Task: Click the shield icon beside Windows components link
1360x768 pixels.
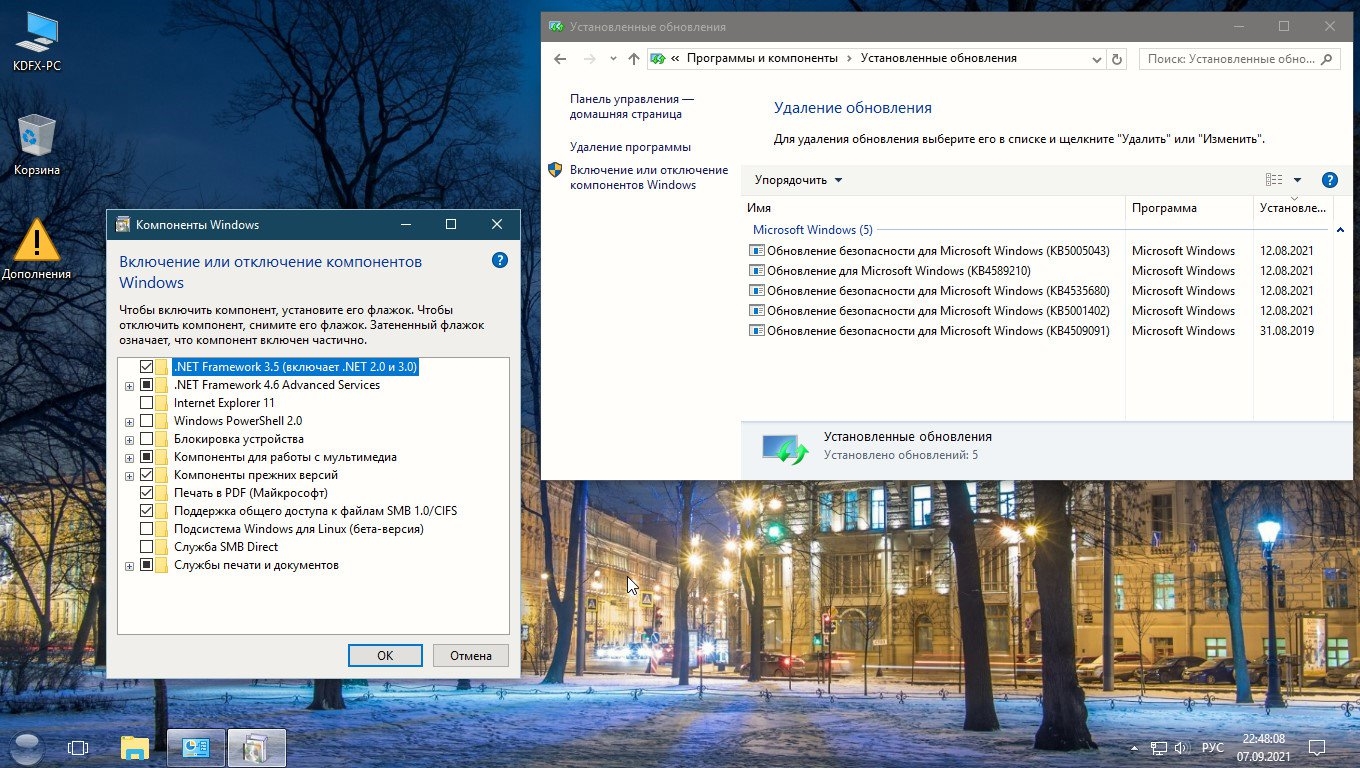Action: click(x=555, y=170)
